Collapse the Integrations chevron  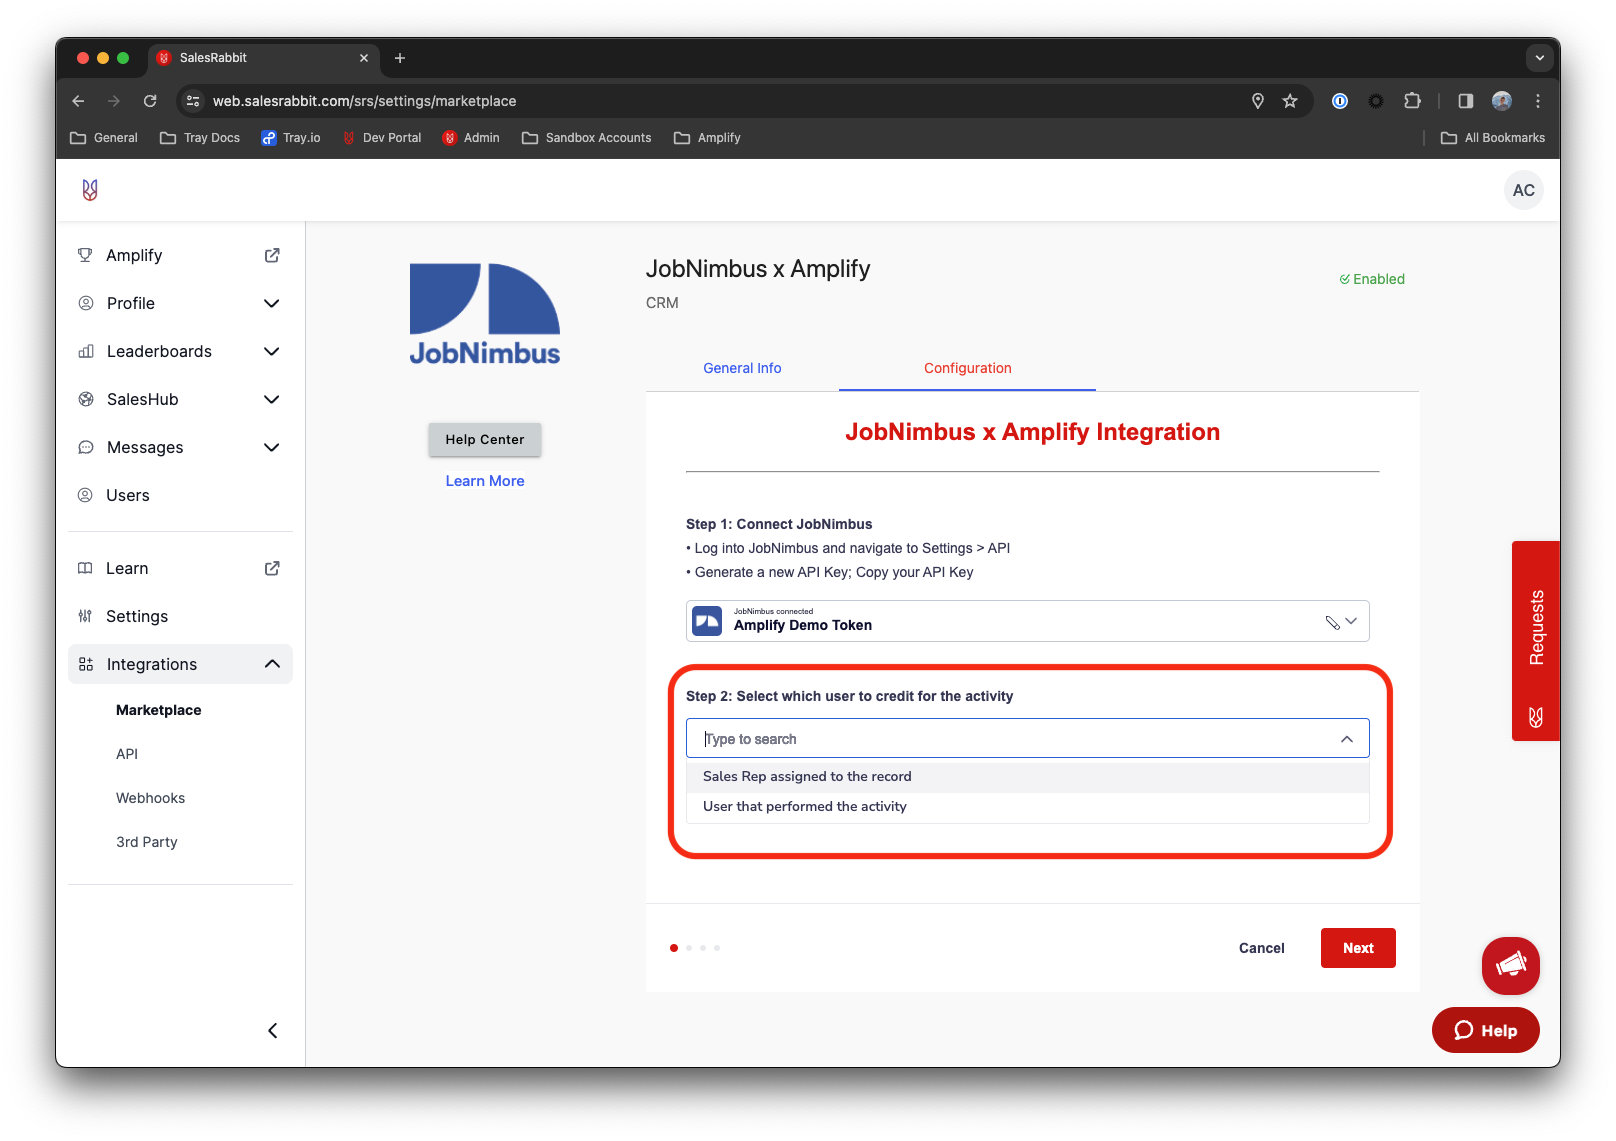(x=272, y=664)
